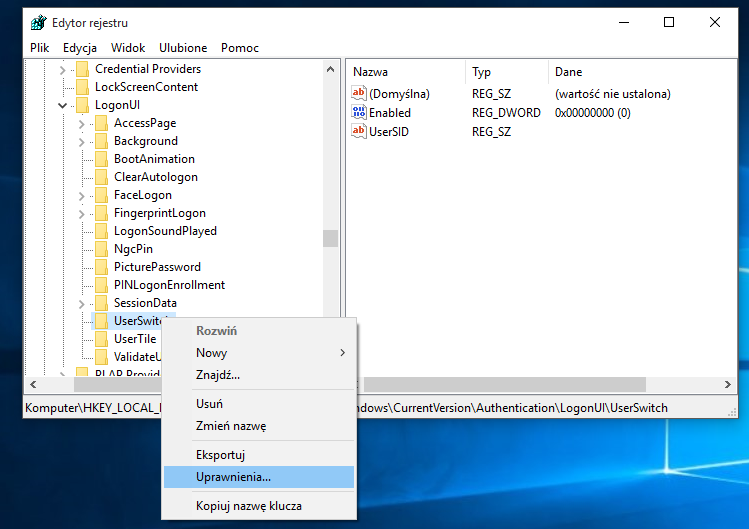Click the PicturePassword folder icon
Screen dimensions: 749x529
click(101, 267)
